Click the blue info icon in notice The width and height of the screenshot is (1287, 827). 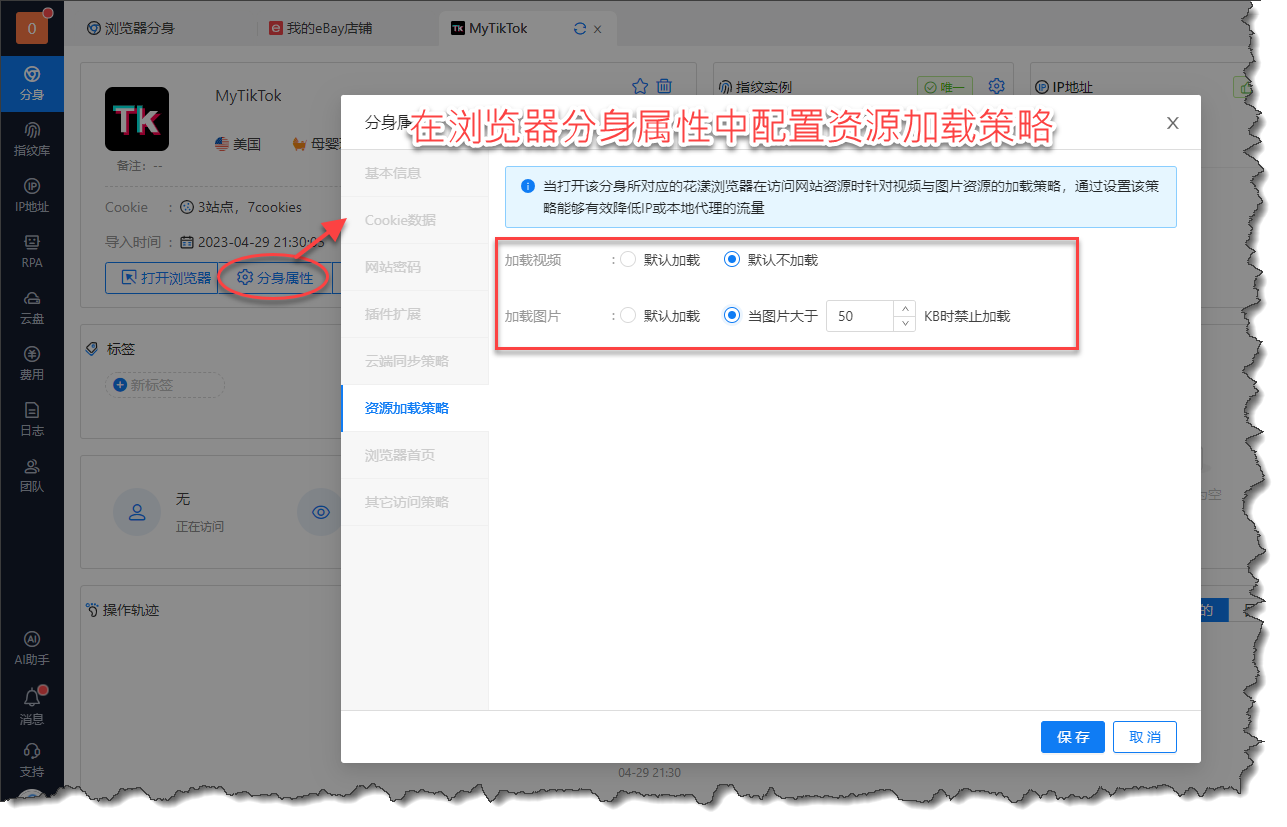pyautogui.click(x=527, y=186)
